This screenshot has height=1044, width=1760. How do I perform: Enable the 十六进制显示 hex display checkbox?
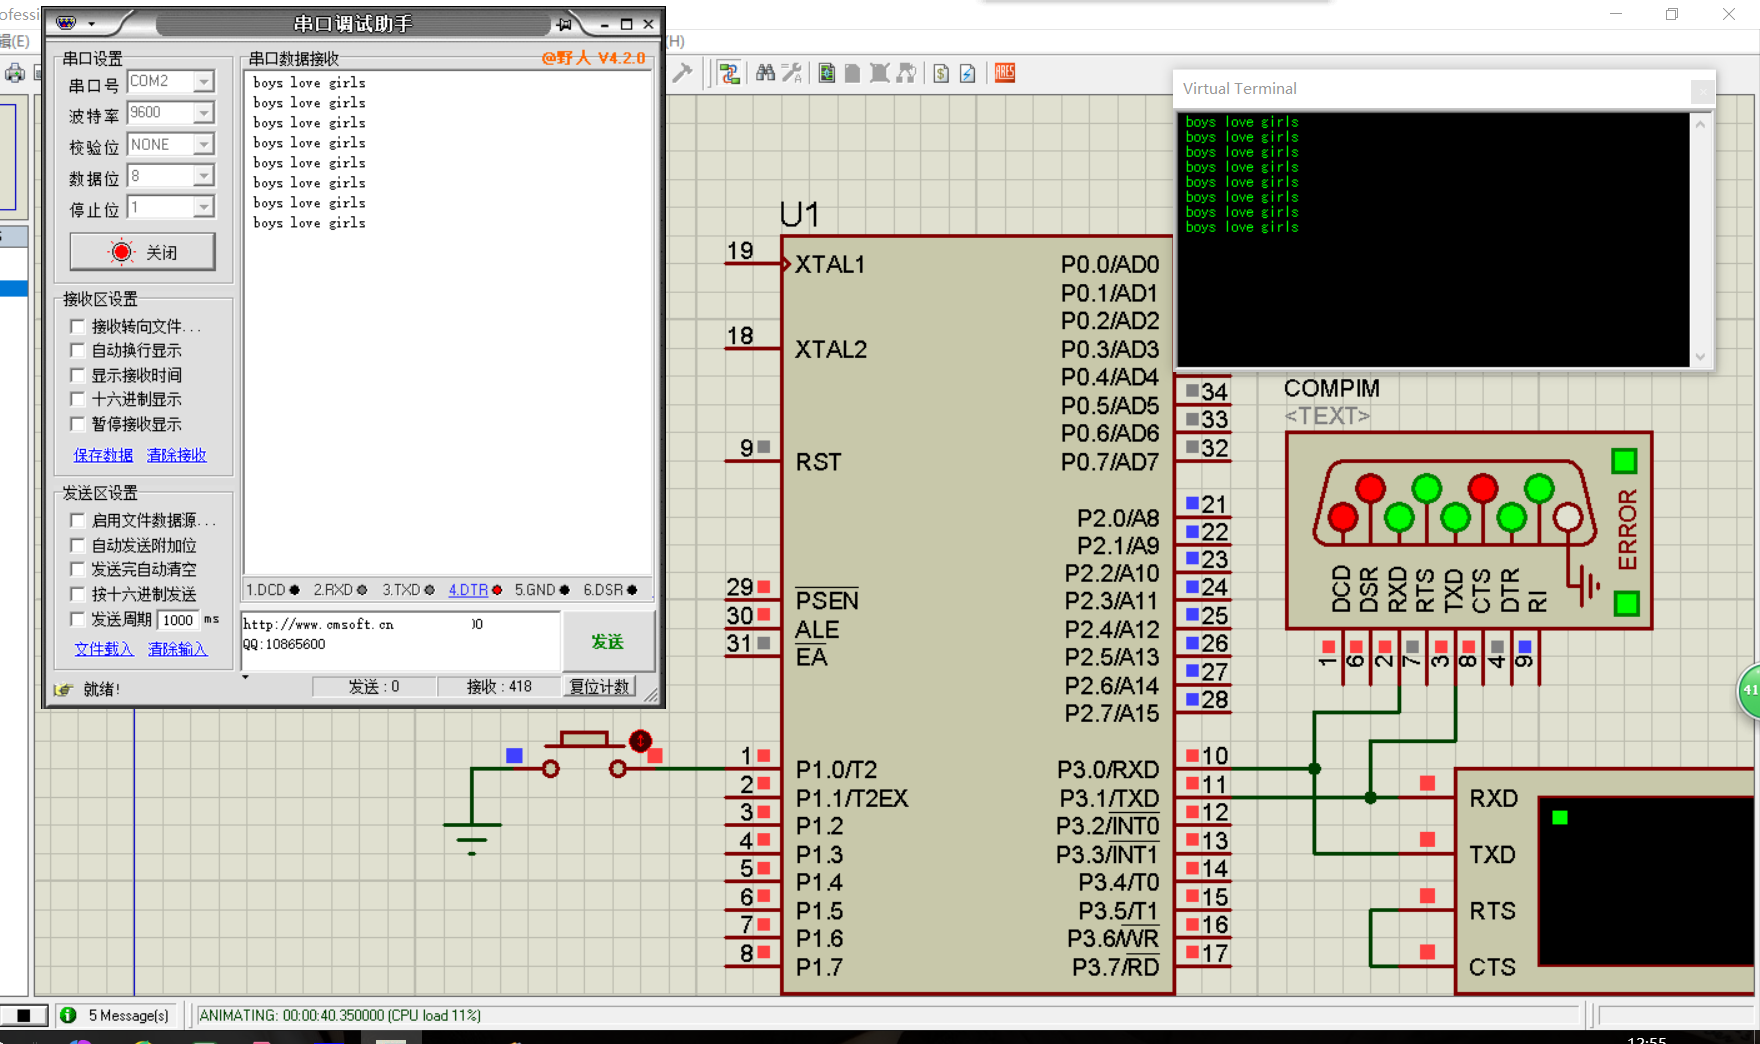pyautogui.click(x=78, y=399)
